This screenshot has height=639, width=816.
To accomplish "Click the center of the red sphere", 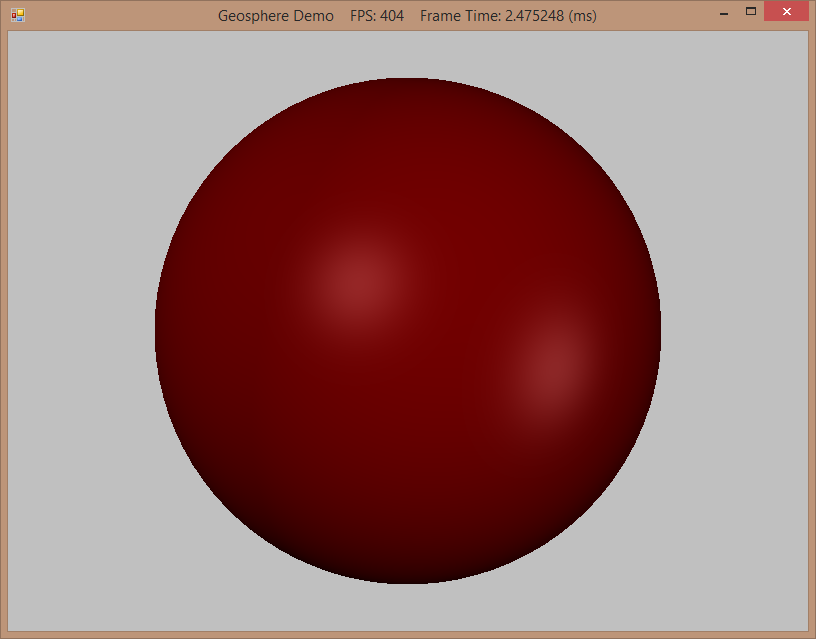I will pyautogui.click(x=408, y=330).
